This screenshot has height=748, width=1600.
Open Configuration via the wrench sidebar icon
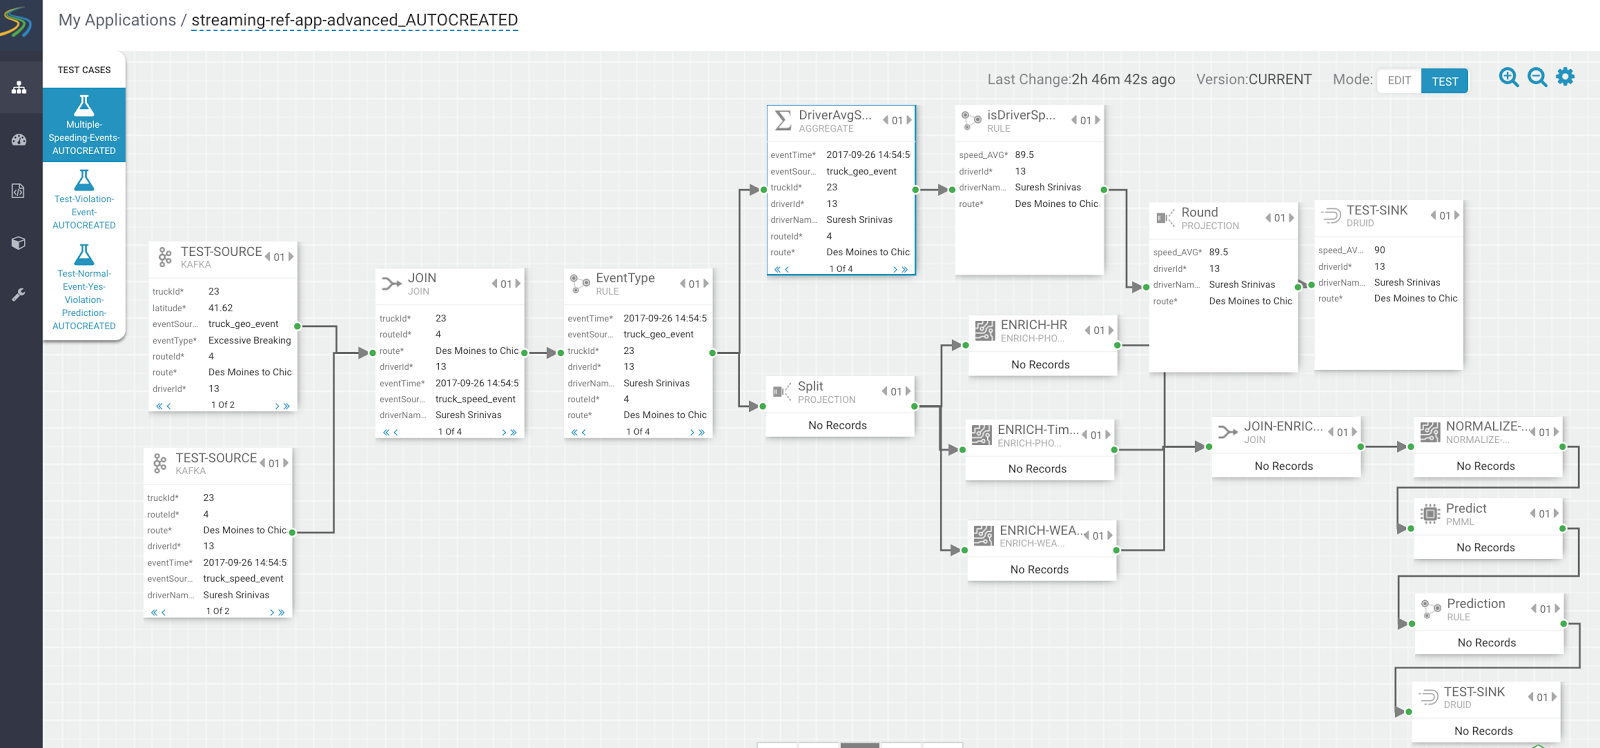(18, 295)
